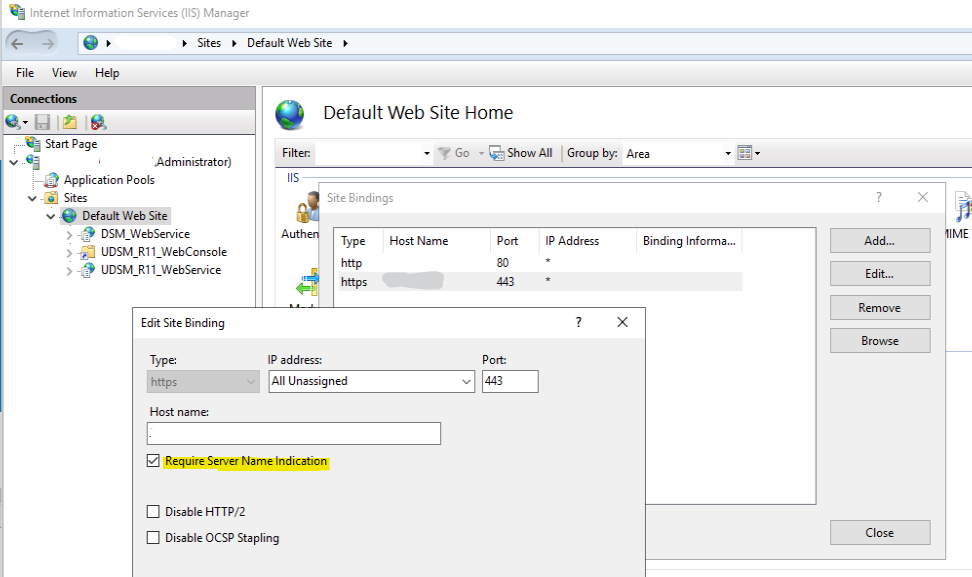
Task: Click the Edit... button in Site Bindings
Action: tap(880, 274)
